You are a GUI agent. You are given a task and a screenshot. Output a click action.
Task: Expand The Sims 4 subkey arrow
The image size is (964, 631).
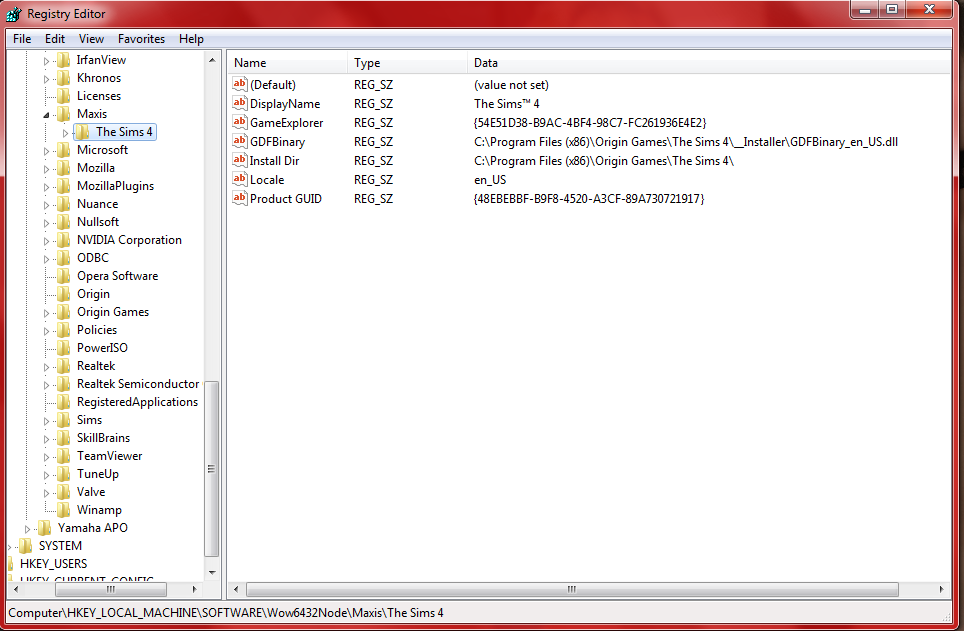tap(65, 132)
